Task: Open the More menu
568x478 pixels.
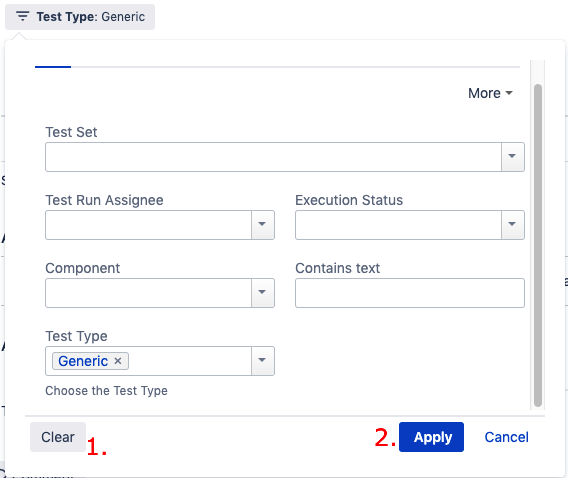Action: 490,93
